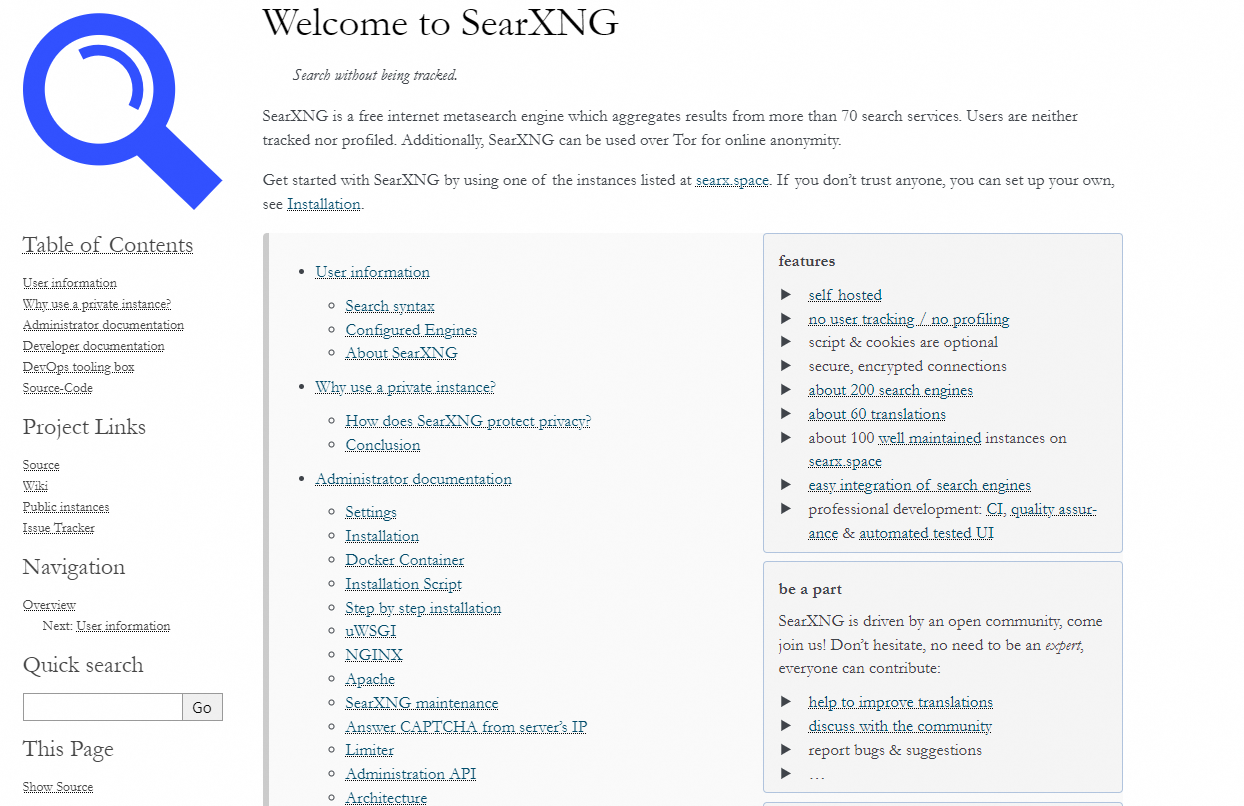The height and width of the screenshot is (806, 1244).
Task: Visit the searx.space link
Action: coord(732,180)
